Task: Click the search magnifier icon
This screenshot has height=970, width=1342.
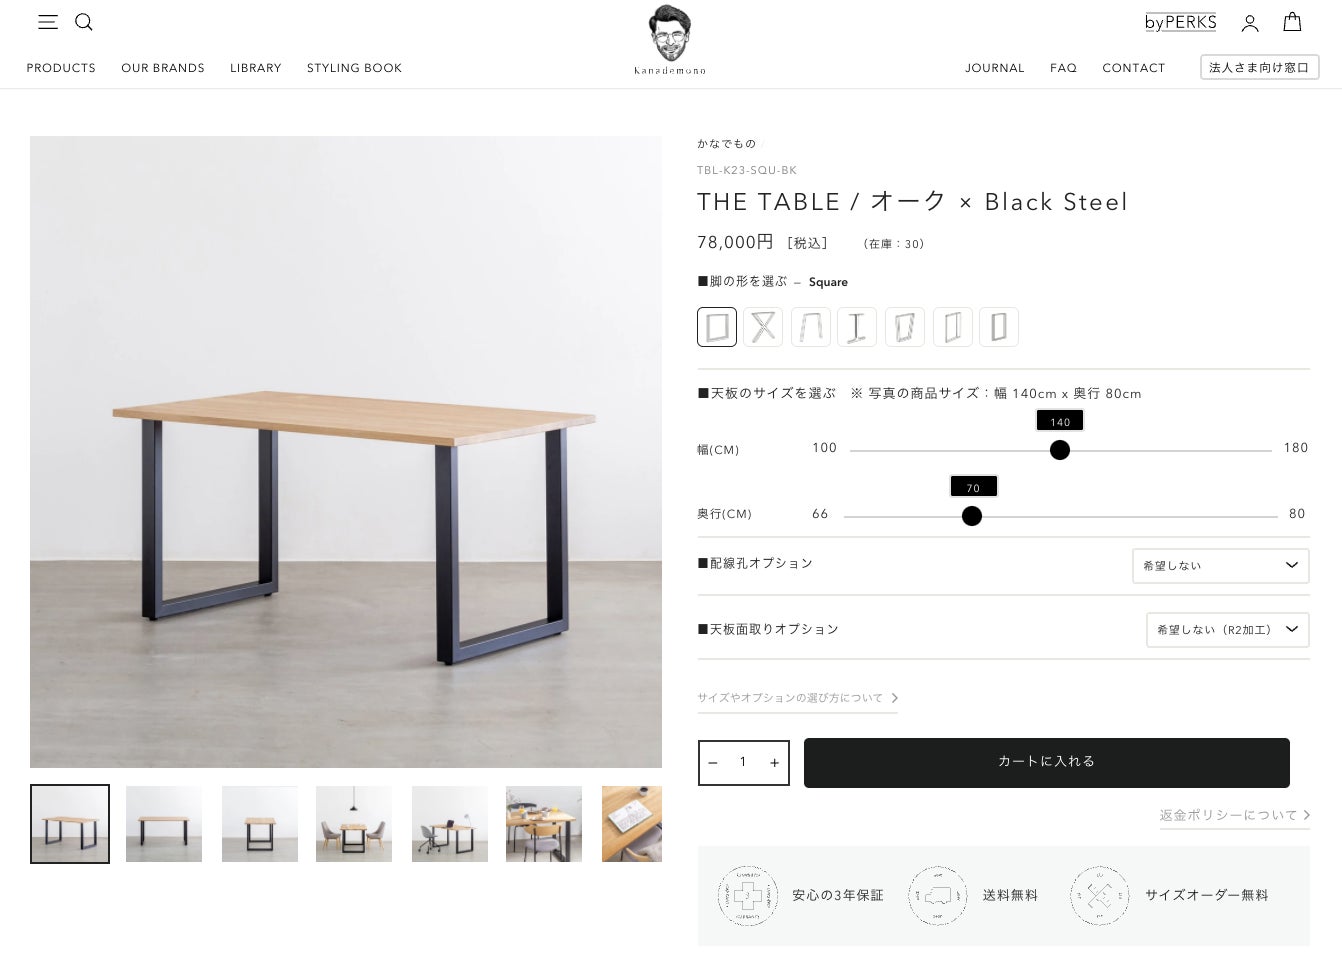Action: tap(84, 22)
